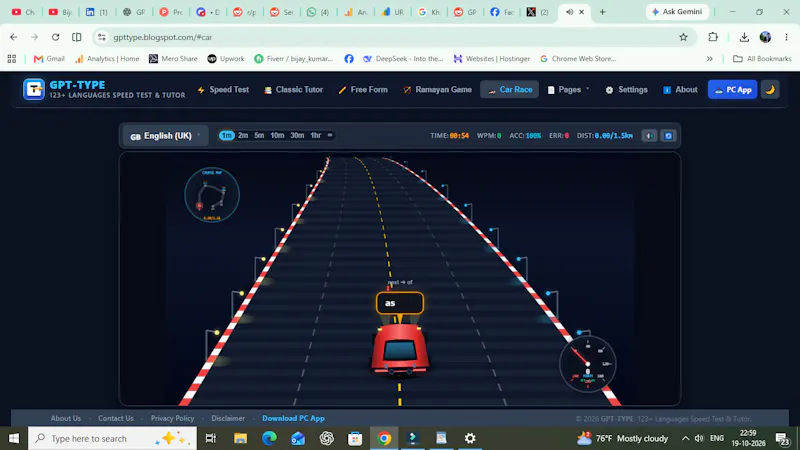The height and width of the screenshot is (450, 800).
Task: Show hidden system tray icons
Action: [x=685, y=438]
